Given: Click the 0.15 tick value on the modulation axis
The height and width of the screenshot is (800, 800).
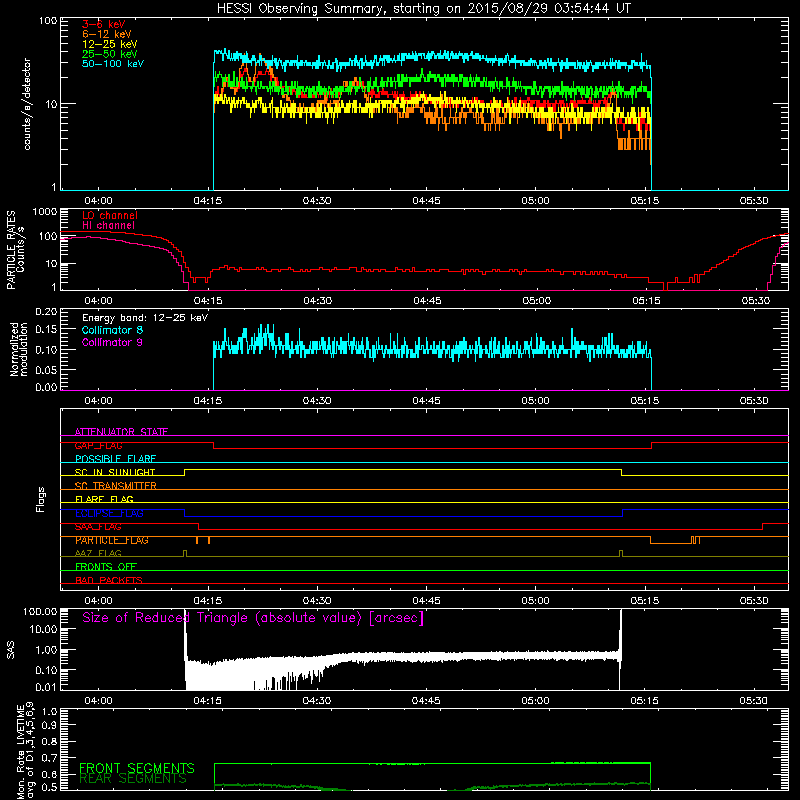Looking at the screenshot, I should coord(46,330).
